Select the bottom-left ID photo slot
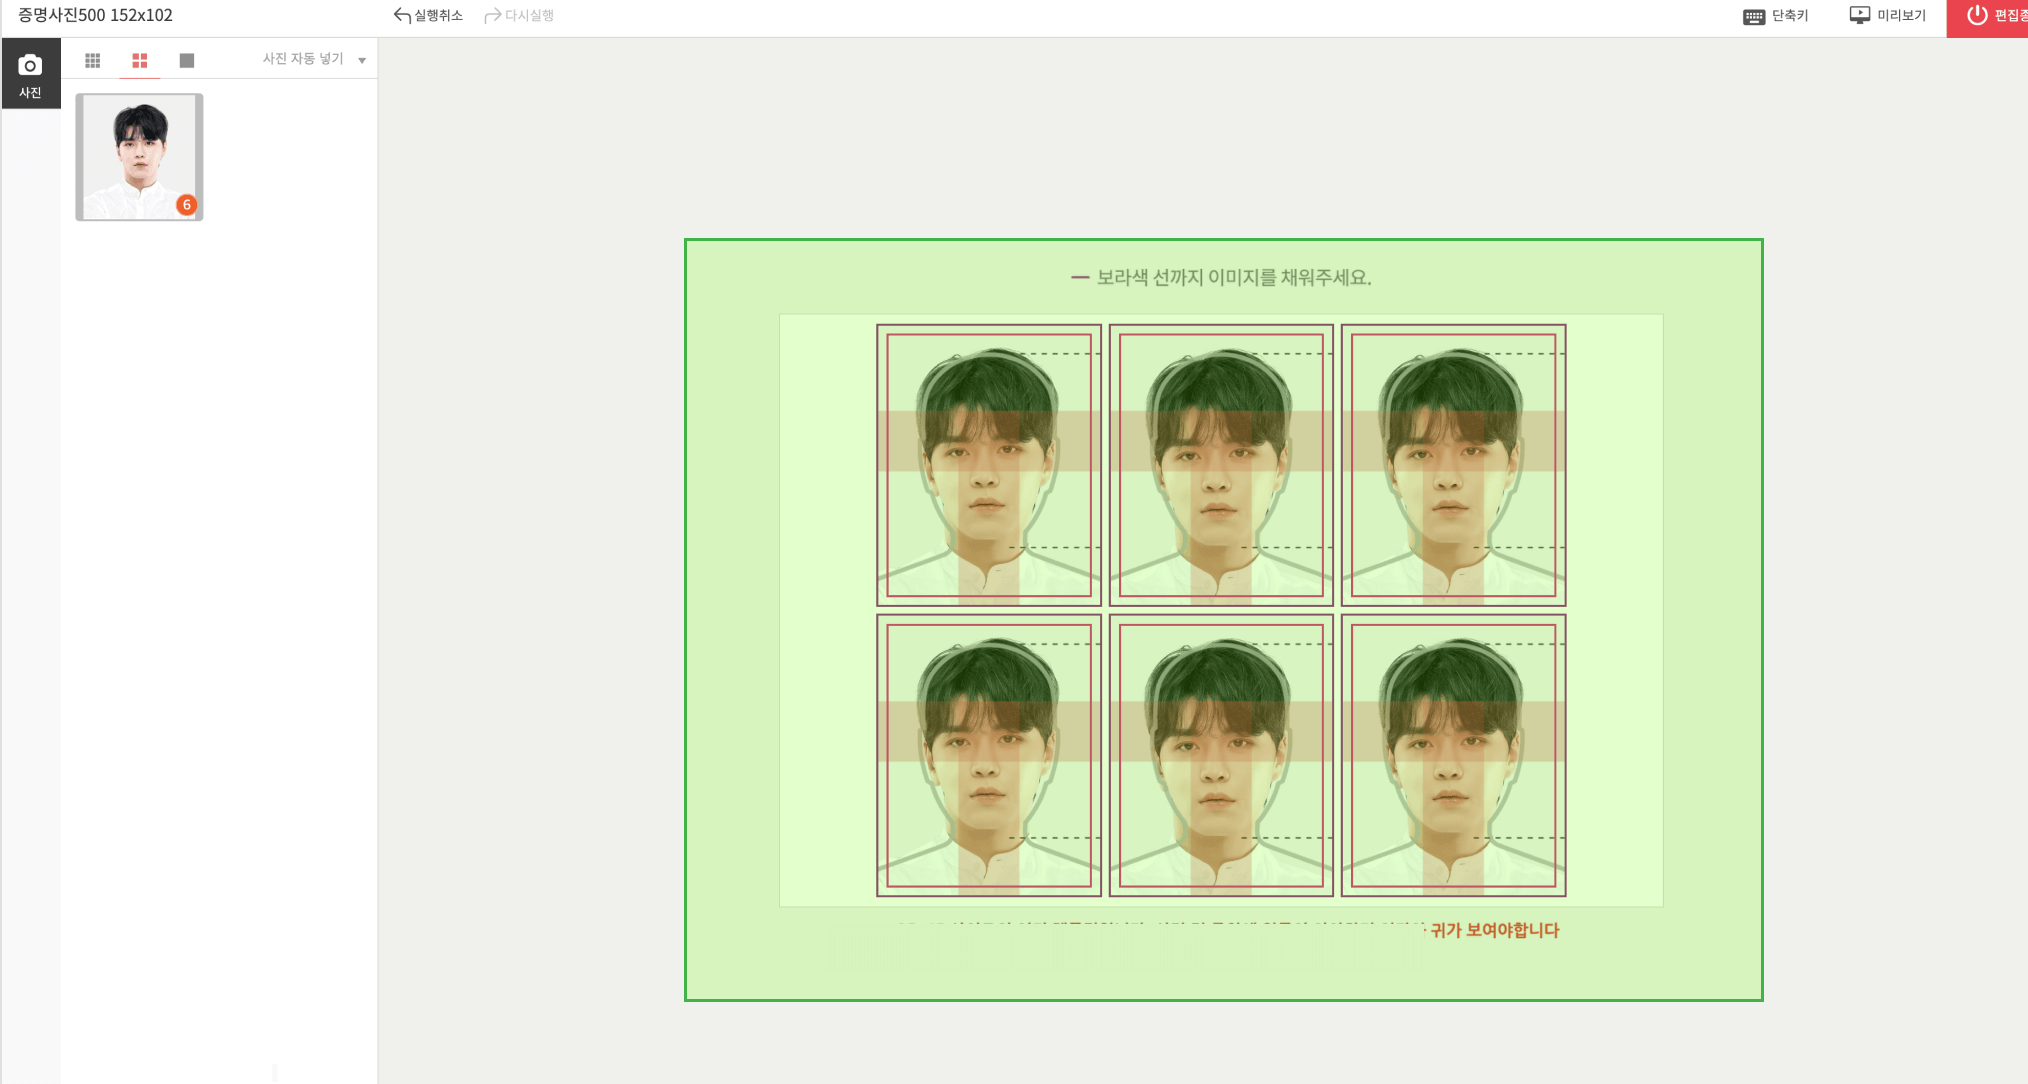2028x1084 pixels. [x=989, y=755]
